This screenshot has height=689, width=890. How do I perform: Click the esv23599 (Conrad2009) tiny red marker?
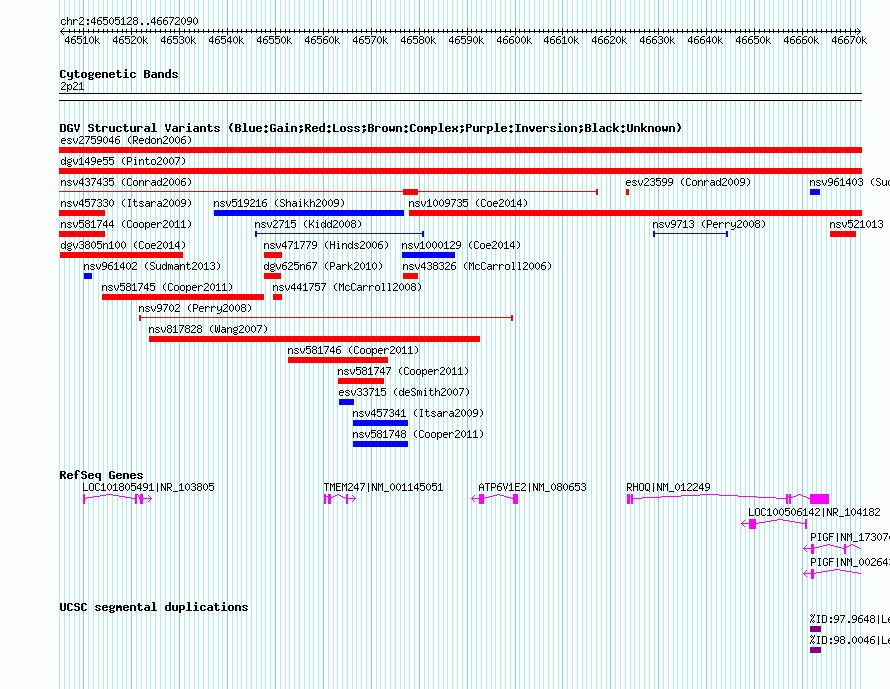[x=627, y=192]
